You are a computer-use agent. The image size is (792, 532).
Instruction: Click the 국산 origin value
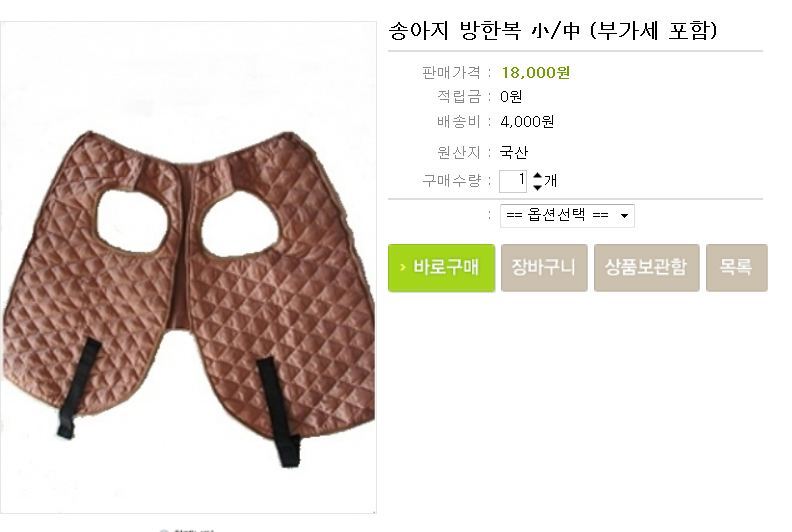tap(514, 152)
